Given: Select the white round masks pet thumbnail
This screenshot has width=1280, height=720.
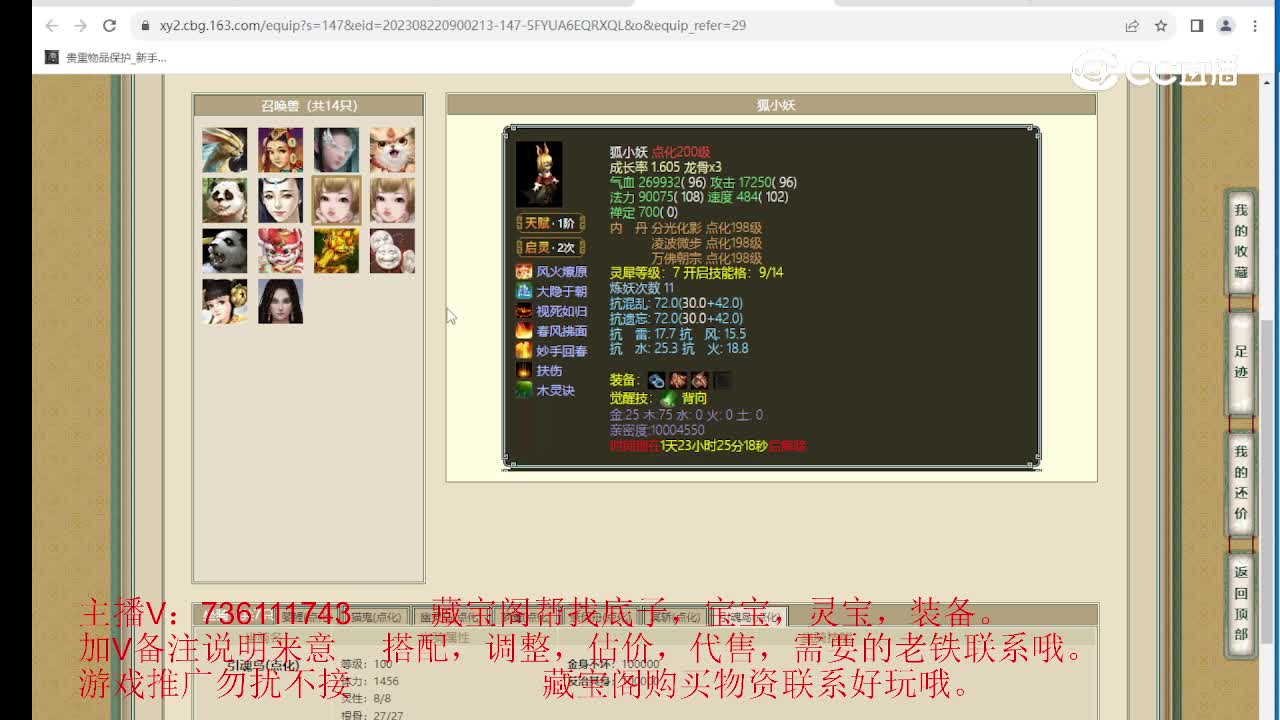Looking at the screenshot, I should [x=392, y=251].
